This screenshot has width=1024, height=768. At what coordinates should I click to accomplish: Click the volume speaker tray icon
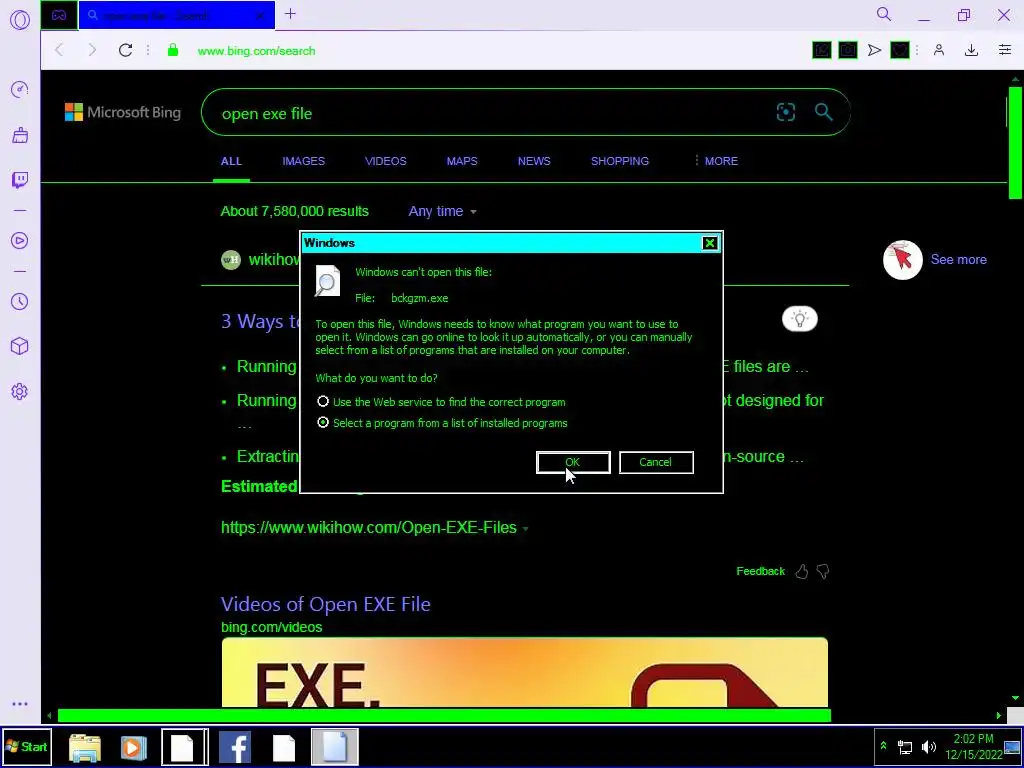point(928,746)
